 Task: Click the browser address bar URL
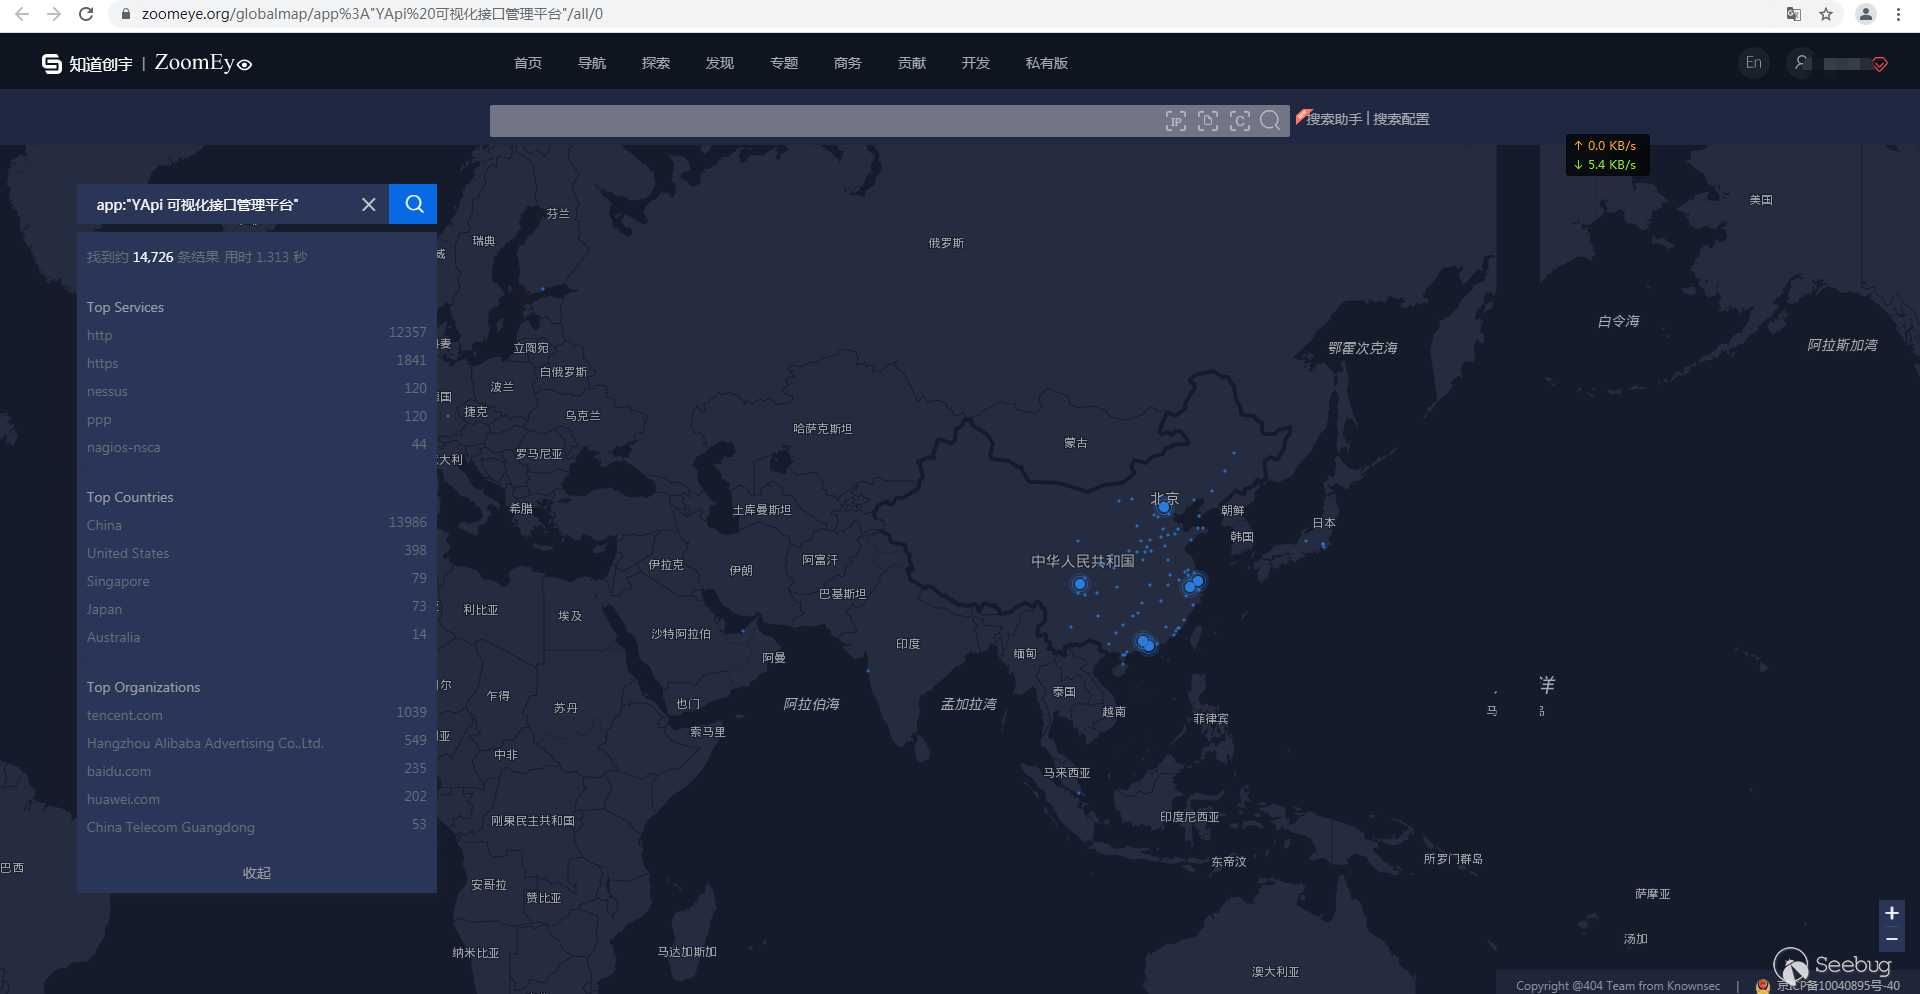(372, 14)
